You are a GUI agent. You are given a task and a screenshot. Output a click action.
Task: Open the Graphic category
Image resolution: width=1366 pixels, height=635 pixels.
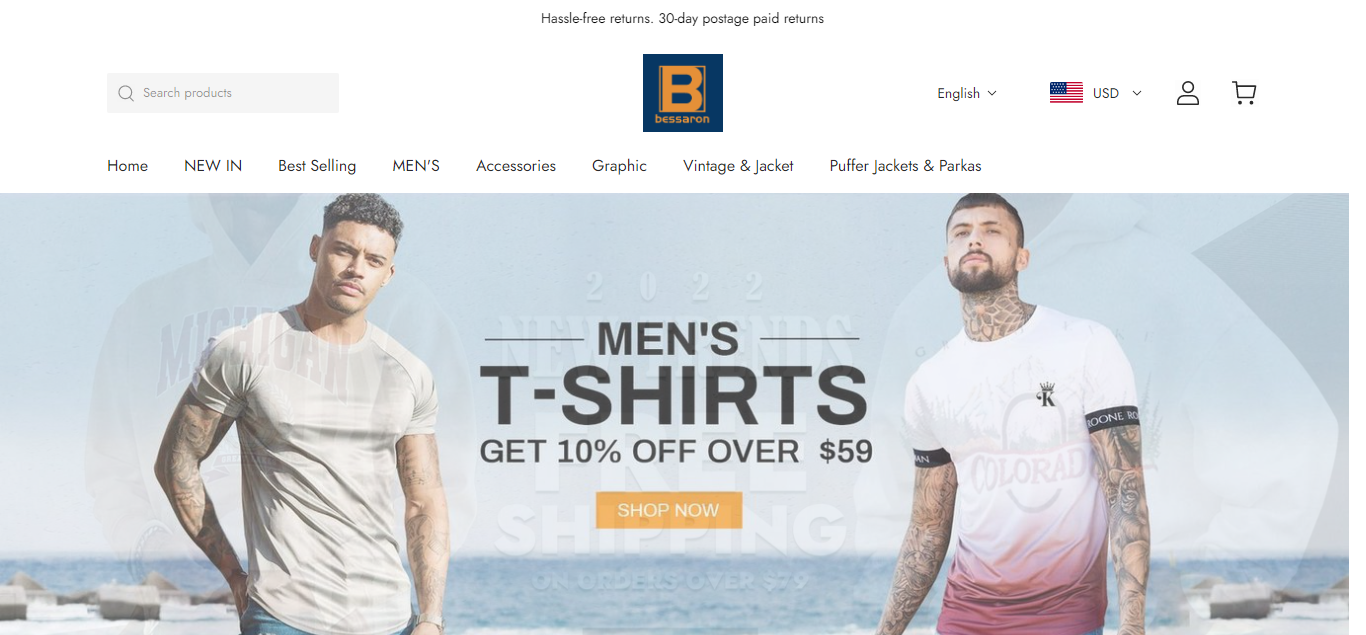click(619, 166)
